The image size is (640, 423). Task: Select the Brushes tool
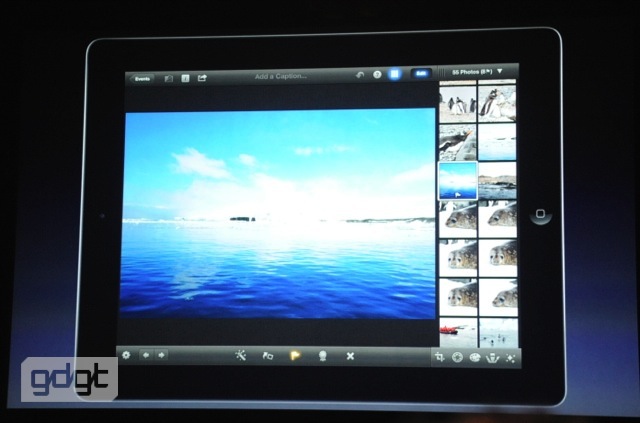492,357
